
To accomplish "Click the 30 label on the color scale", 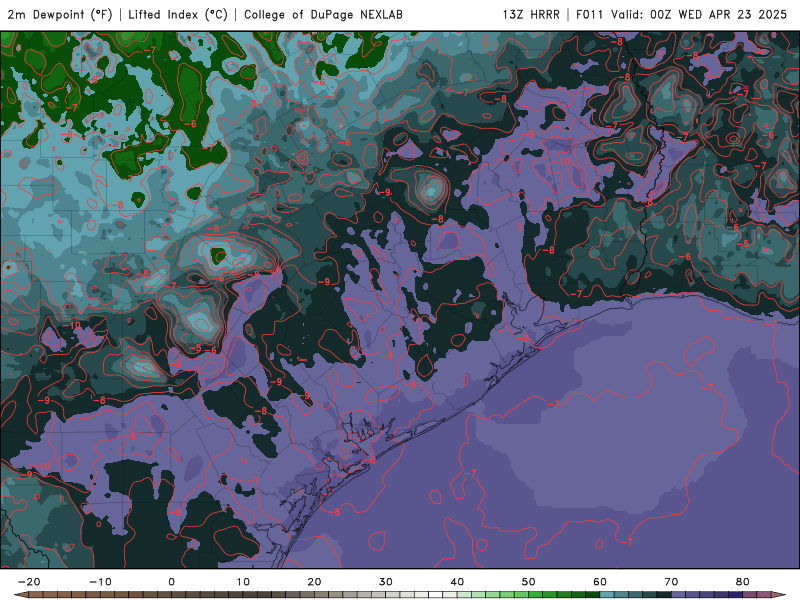I will coord(386,582).
